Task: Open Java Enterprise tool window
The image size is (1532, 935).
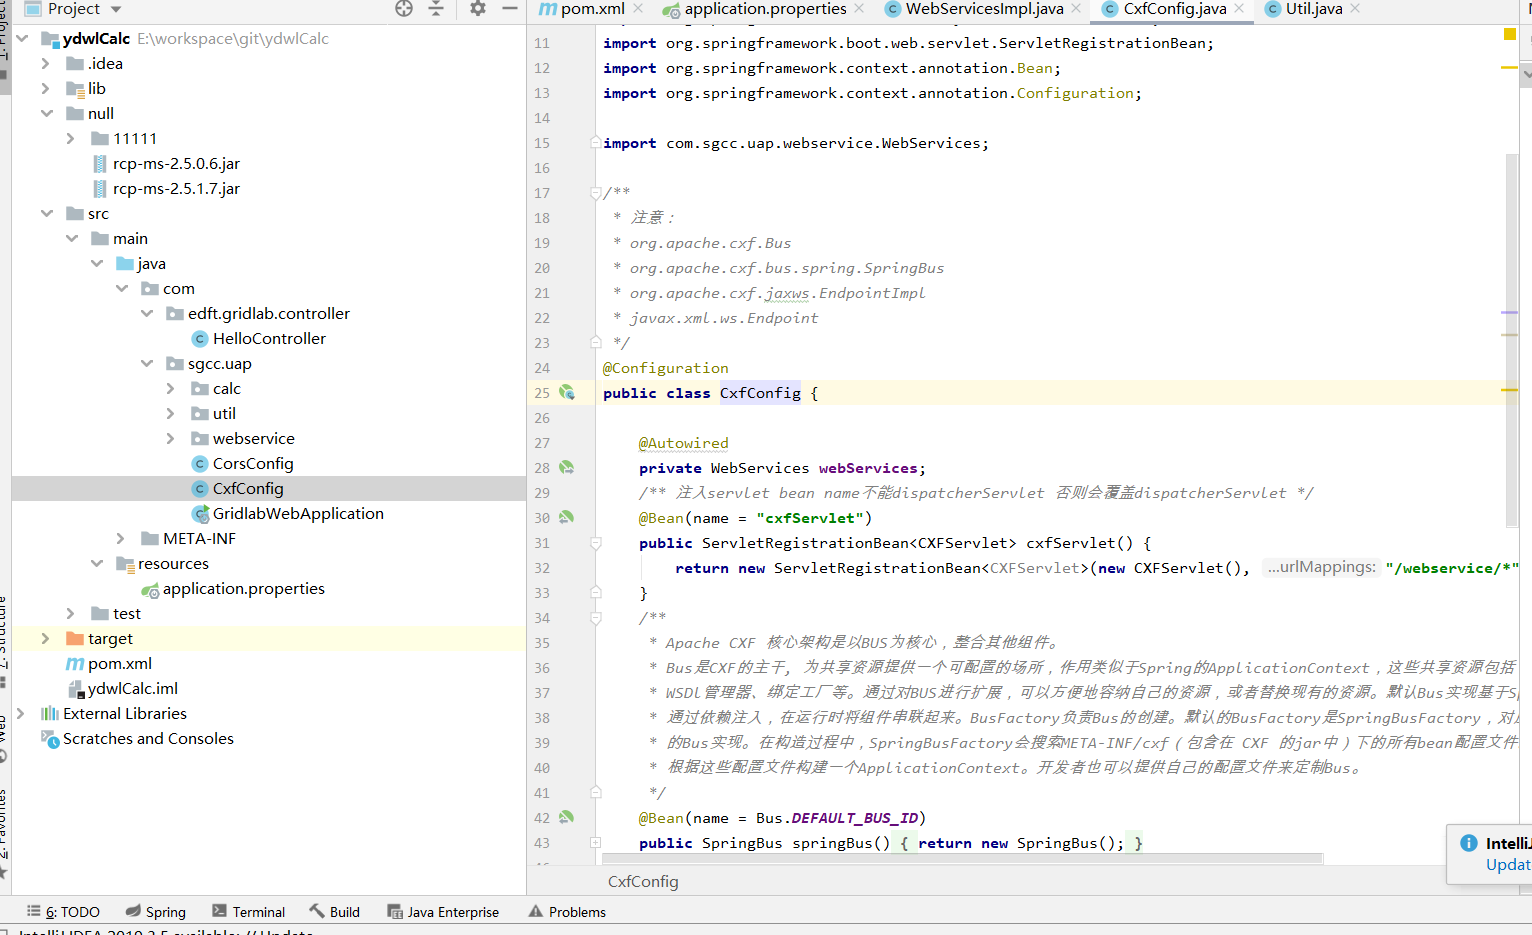Action: click(x=443, y=912)
